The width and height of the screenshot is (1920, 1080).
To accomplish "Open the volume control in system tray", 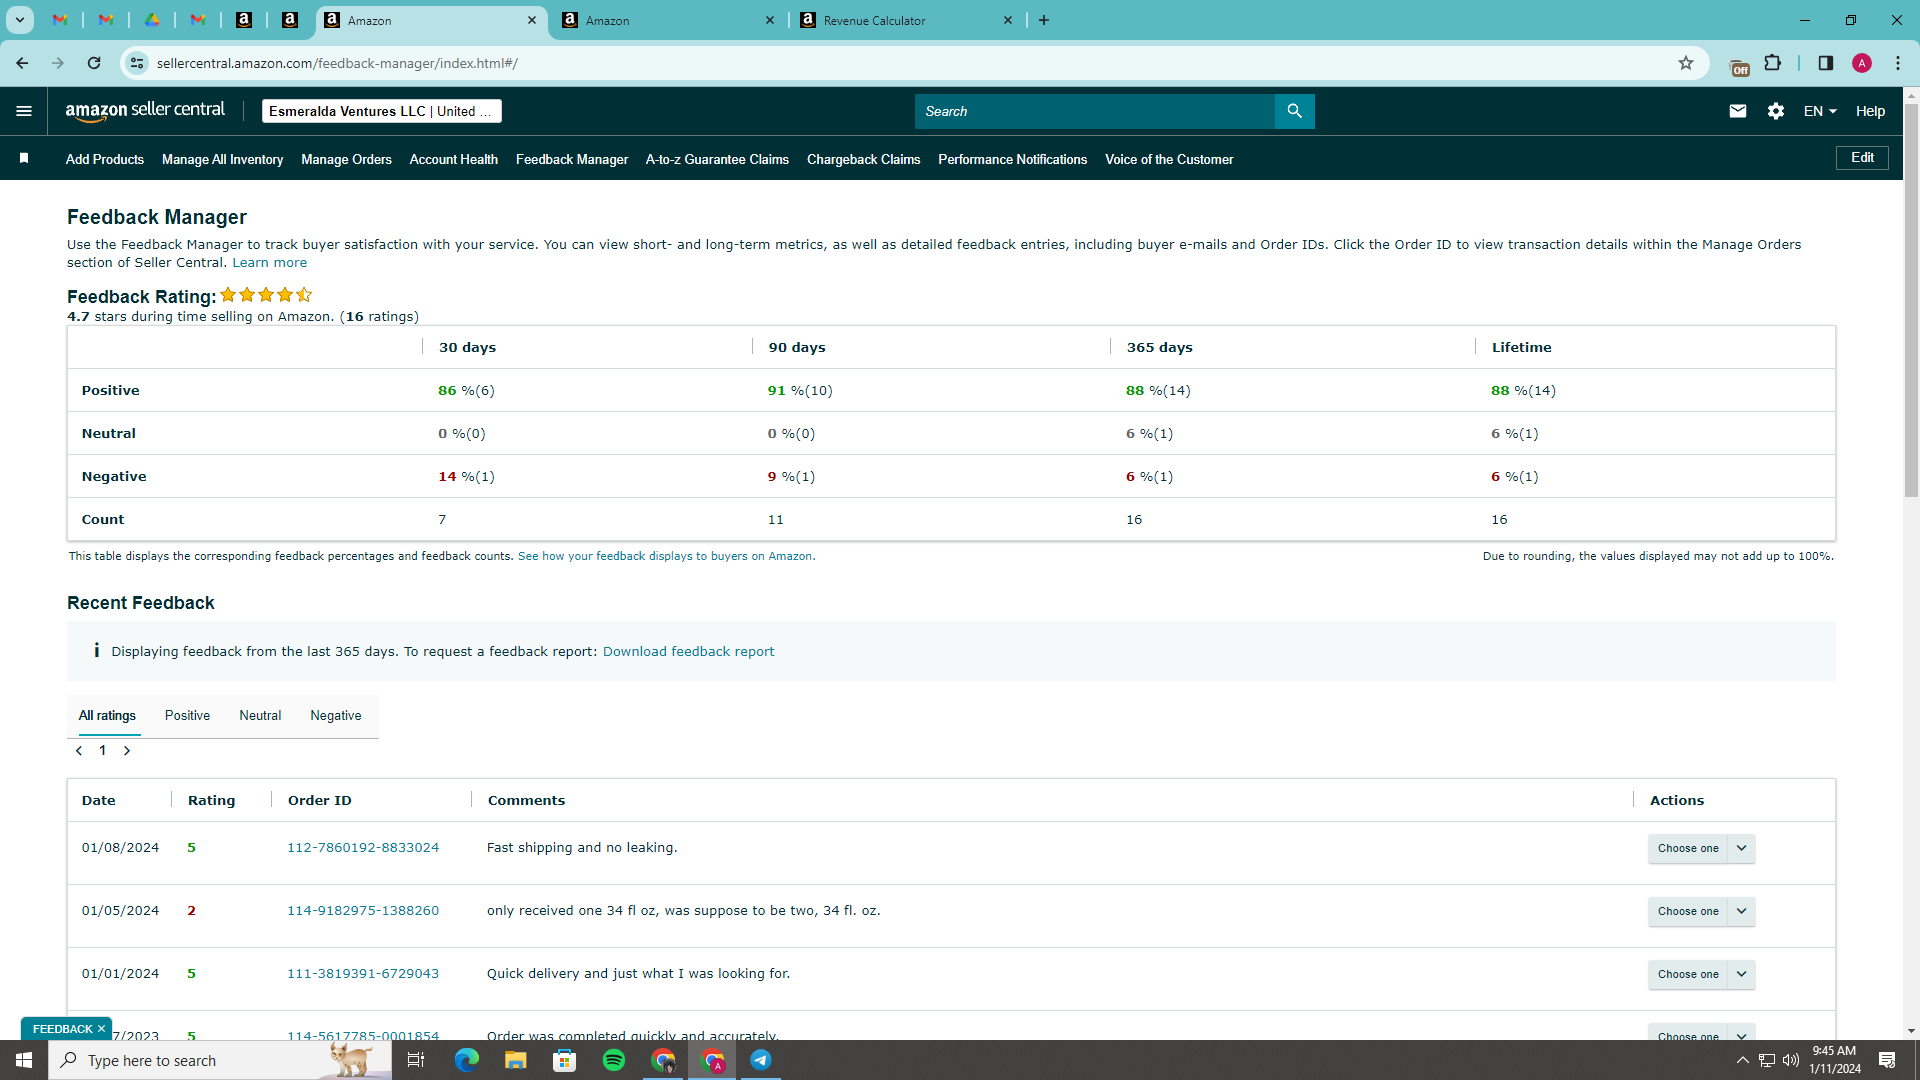I will (x=1790, y=1060).
